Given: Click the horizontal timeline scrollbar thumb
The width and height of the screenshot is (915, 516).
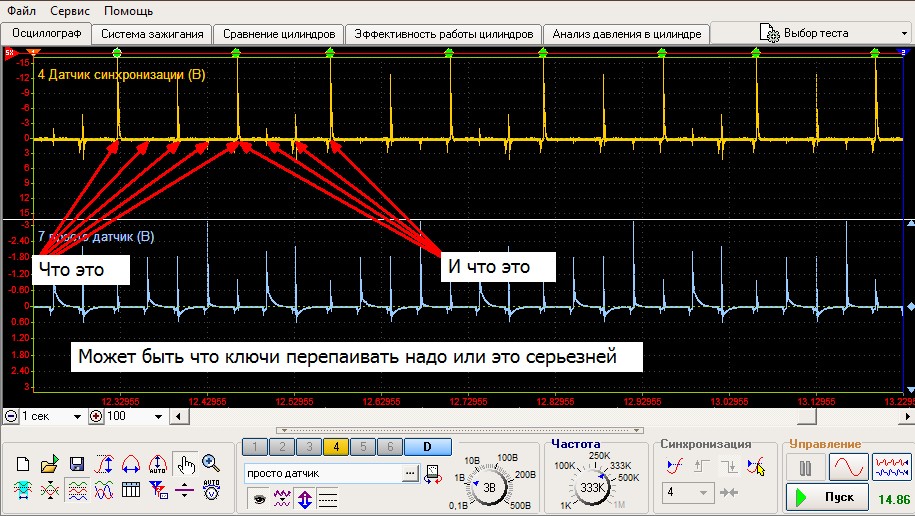Looking at the screenshot, I should [x=807, y=416].
